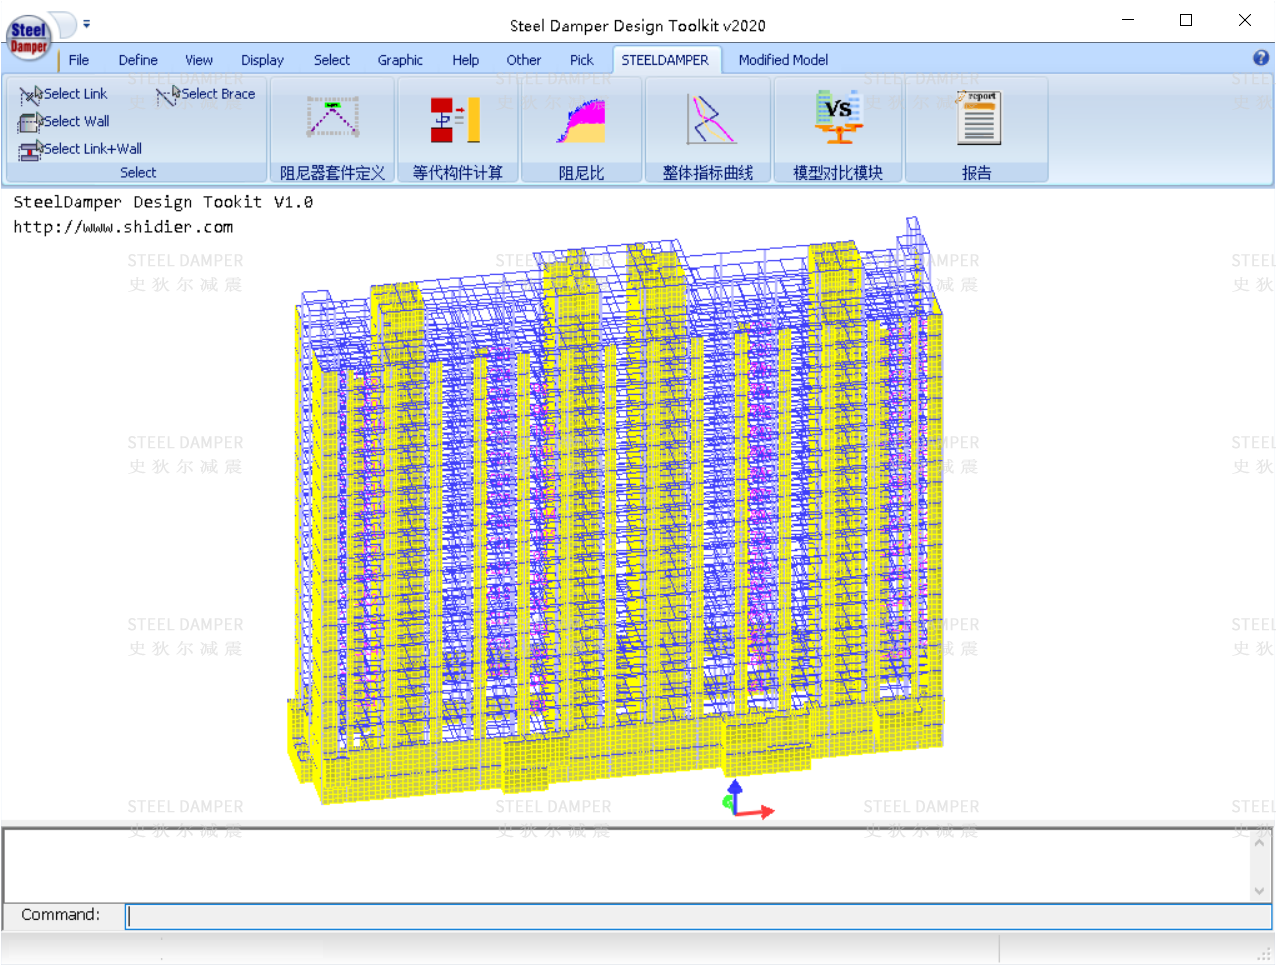Image resolution: width=1276 pixels, height=966 pixels.
Task: Click the 等代构件计算 label
Action: tap(458, 173)
